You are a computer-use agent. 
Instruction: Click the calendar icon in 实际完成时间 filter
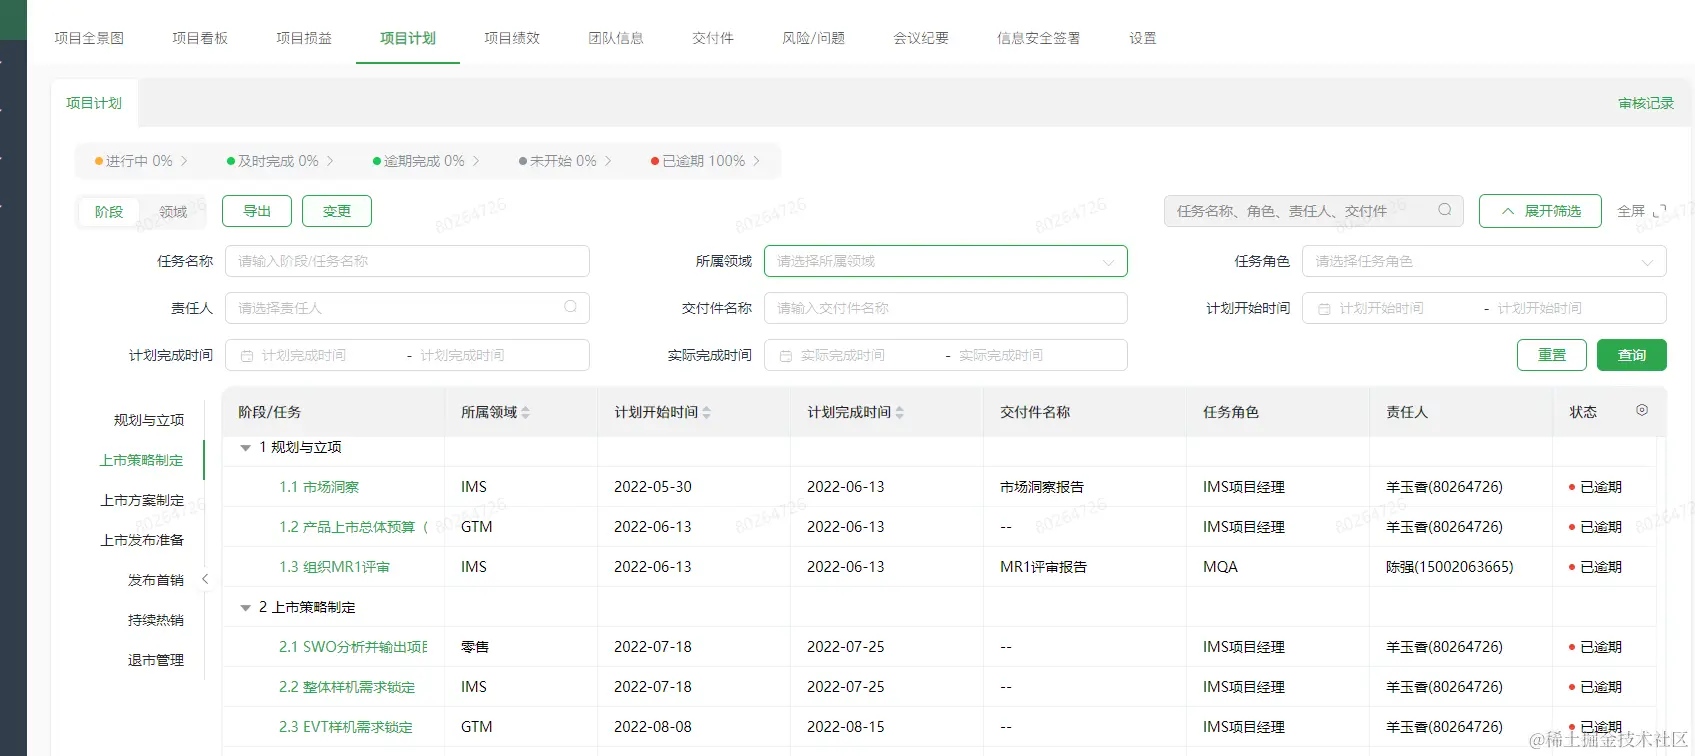pyautogui.click(x=786, y=356)
